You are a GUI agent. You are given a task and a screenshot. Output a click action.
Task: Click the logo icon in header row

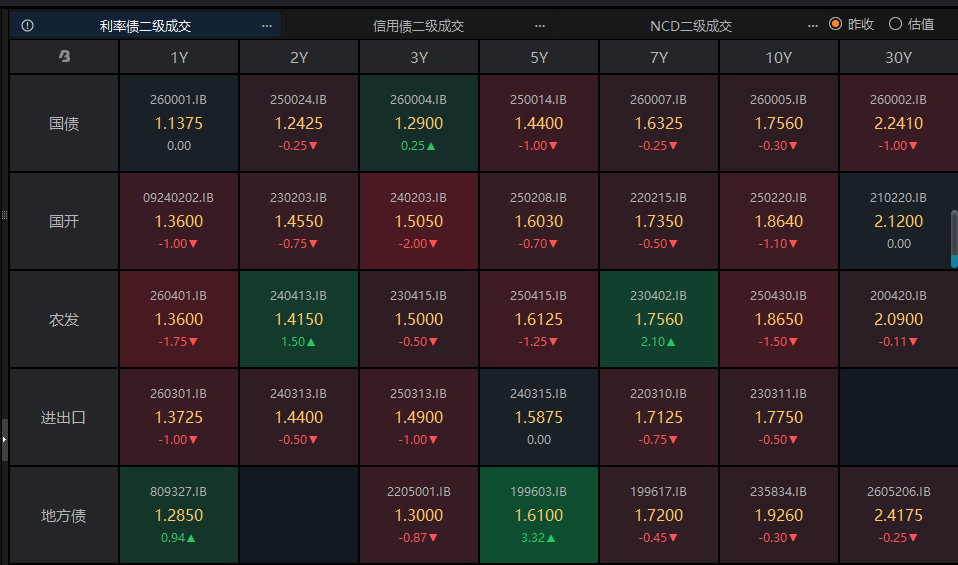pyautogui.click(x=64, y=57)
